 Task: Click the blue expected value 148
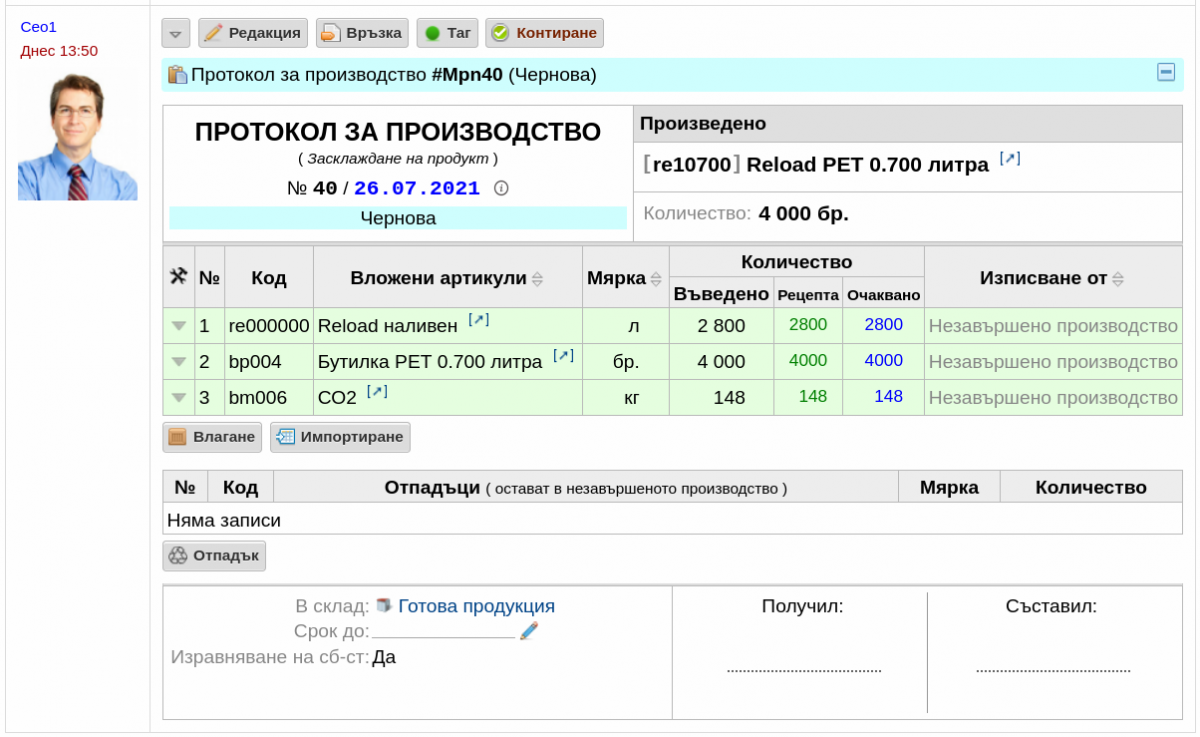888,396
